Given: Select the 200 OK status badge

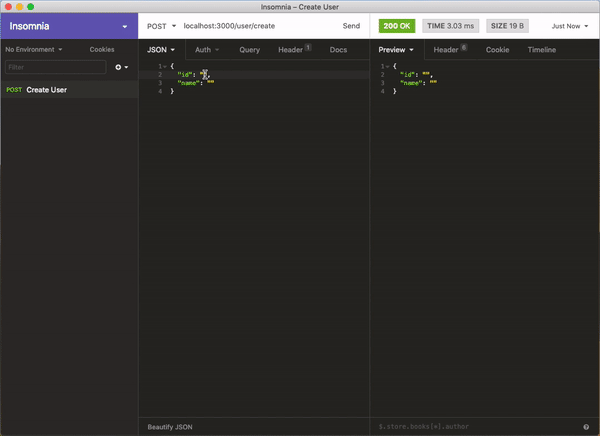Looking at the screenshot, I should tap(397, 26).
